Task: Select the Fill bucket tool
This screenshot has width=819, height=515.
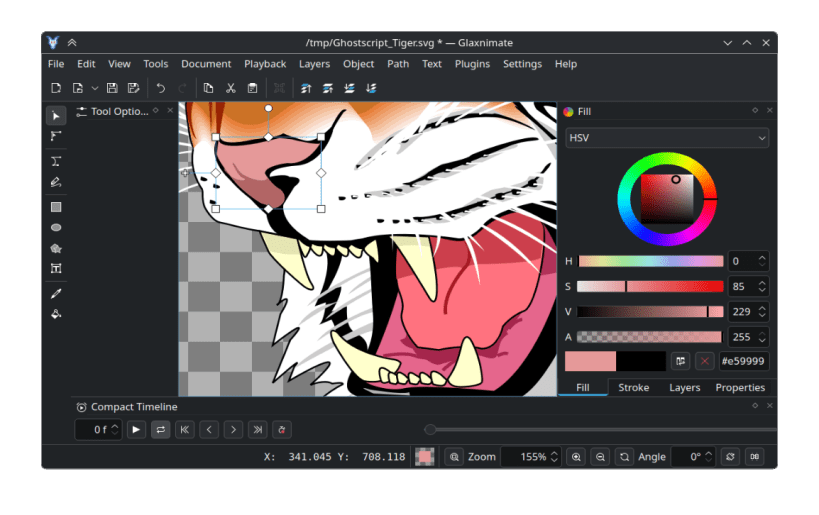Action: tap(56, 314)
